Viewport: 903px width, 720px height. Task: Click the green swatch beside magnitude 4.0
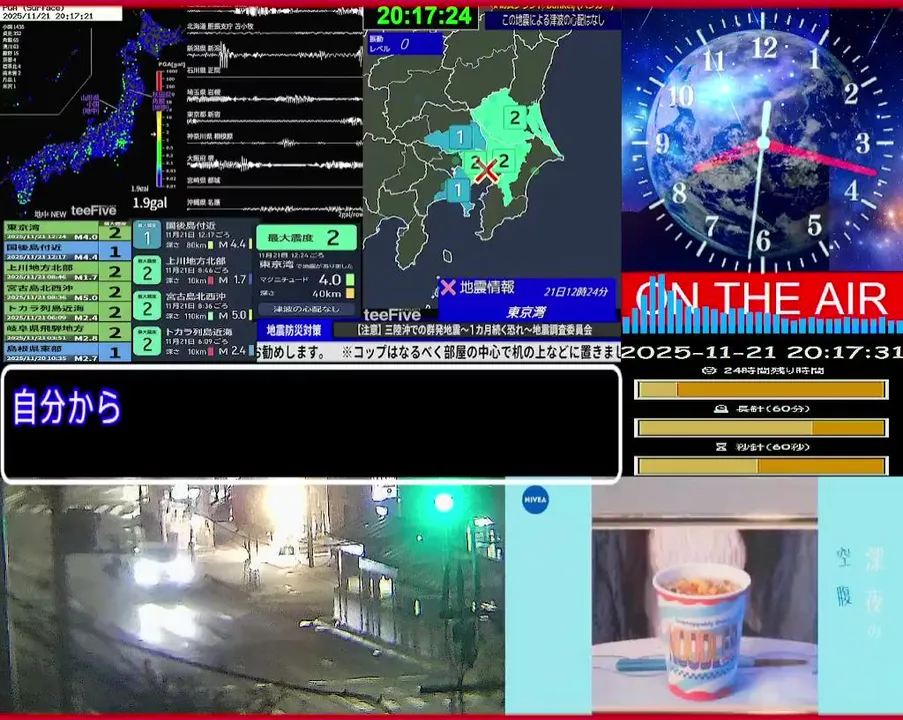tap(350, 280)
